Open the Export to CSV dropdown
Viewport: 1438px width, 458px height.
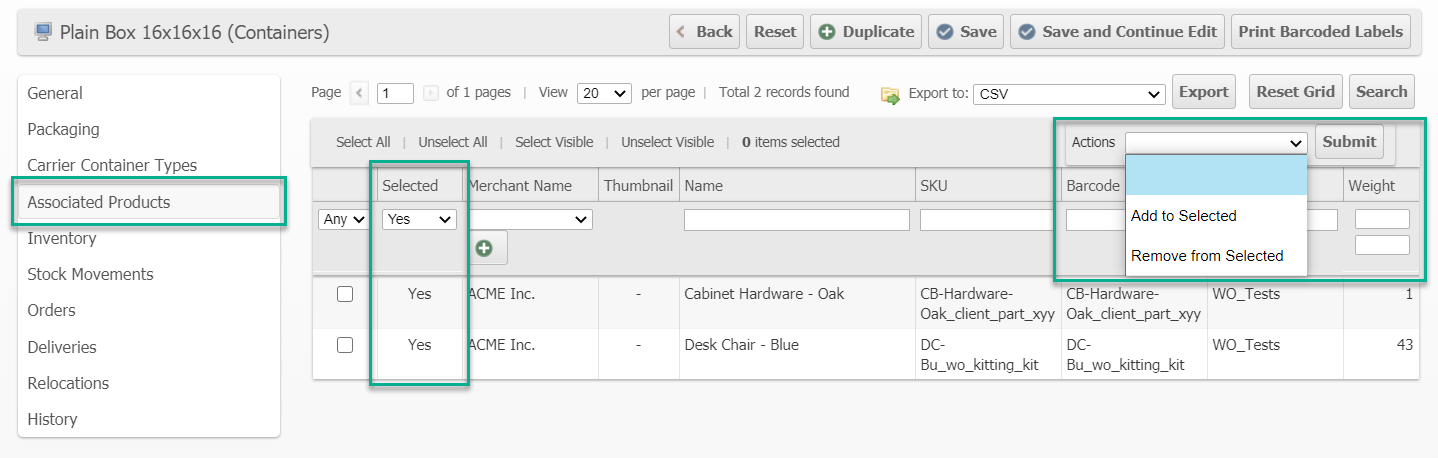point(1068,94)
